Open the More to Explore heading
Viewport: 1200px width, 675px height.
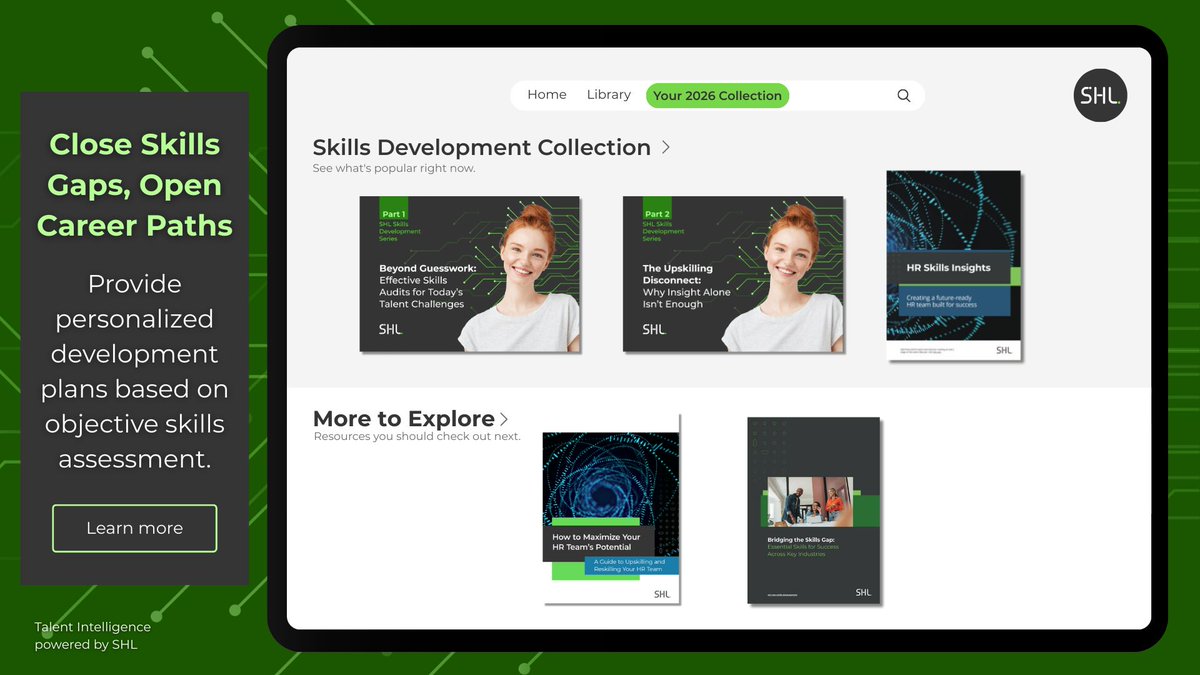(x=404, y=419)
